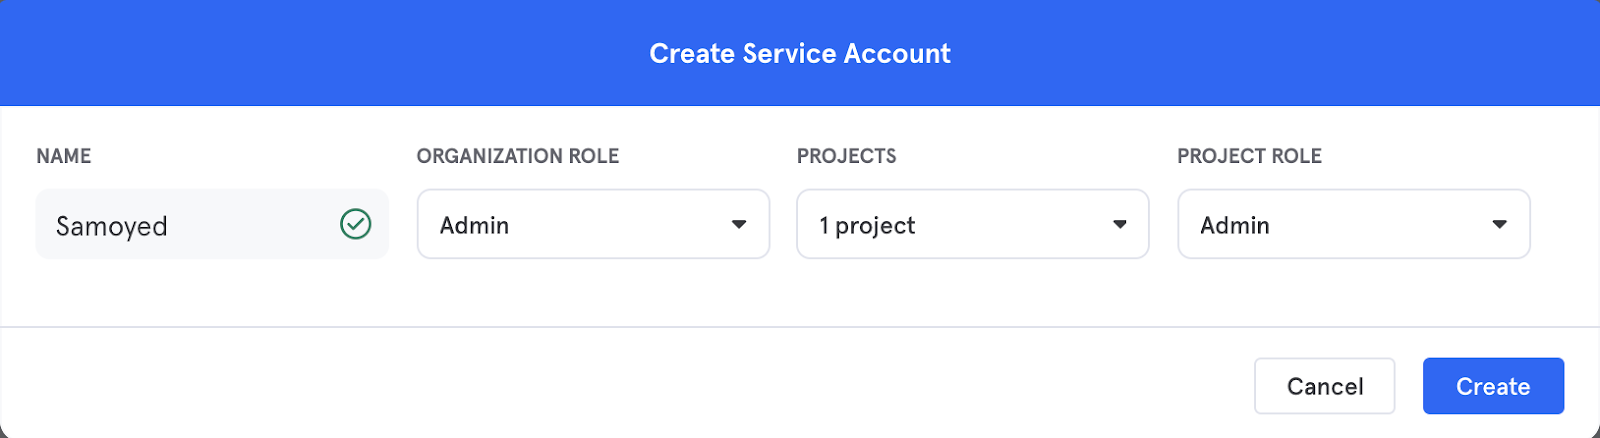The image size is (1600, 438).
Task: Click the NAME field label
Action: (64, 156)
